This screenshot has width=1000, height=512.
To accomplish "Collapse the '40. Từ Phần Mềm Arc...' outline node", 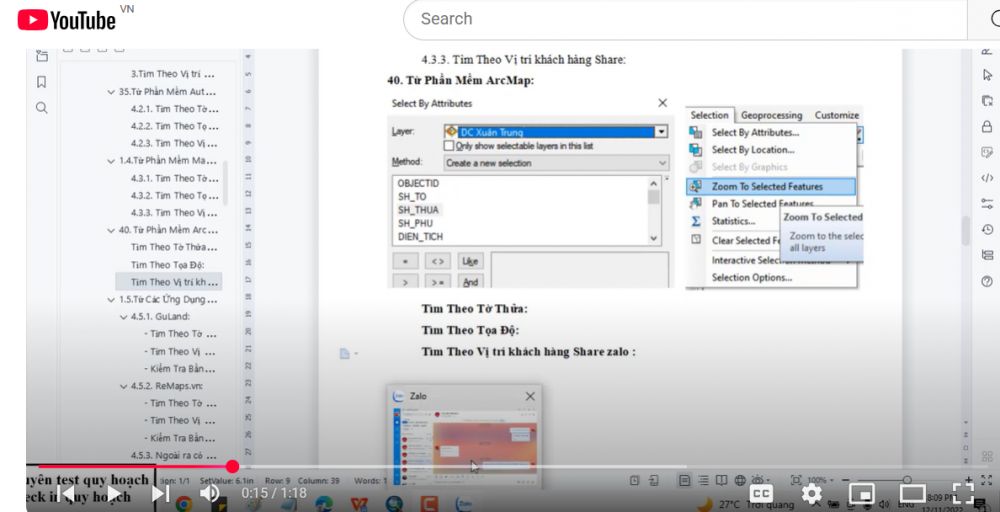I will coord(111,230).
